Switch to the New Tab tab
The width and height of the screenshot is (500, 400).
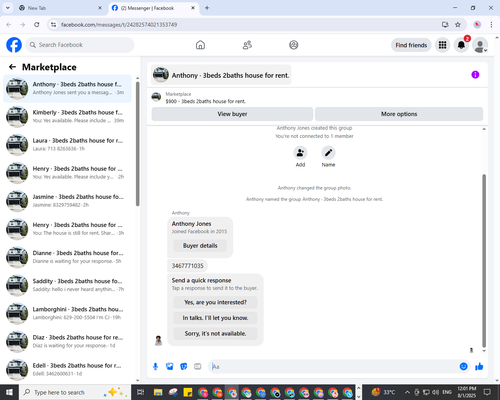point(61,8)
